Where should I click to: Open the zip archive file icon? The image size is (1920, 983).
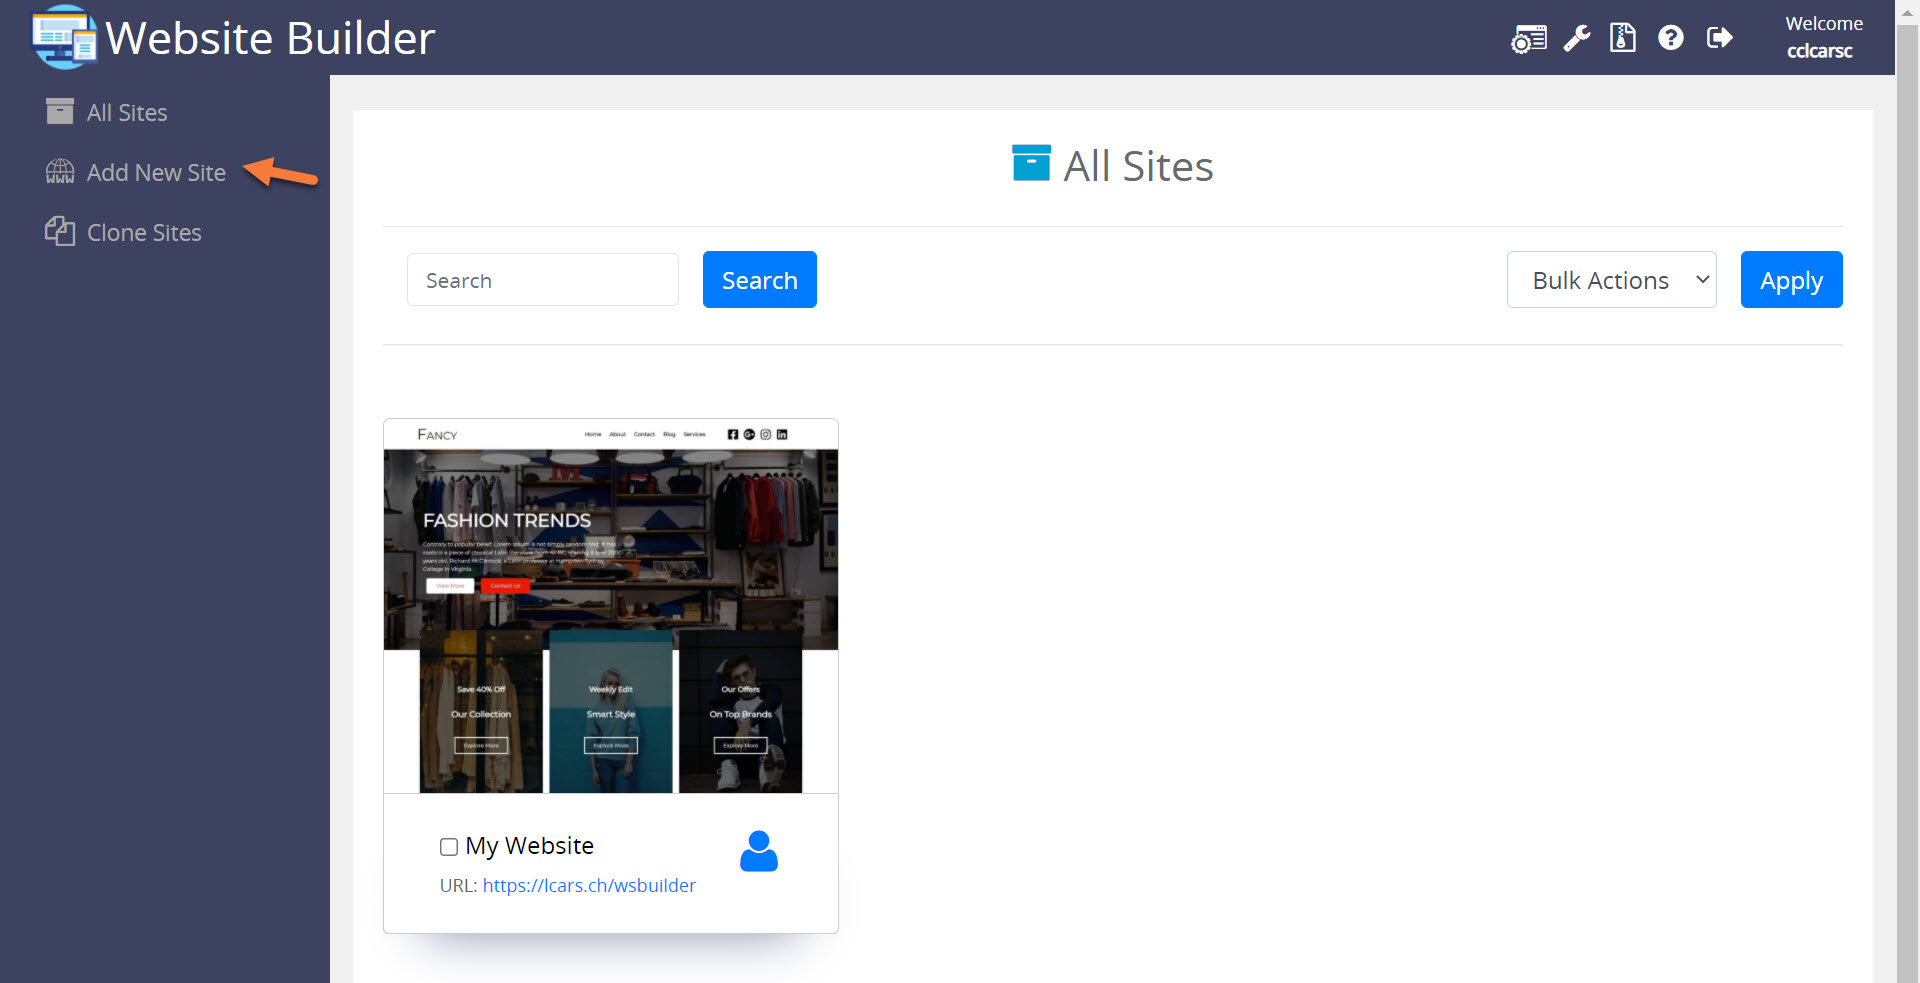coord(1622,38)
